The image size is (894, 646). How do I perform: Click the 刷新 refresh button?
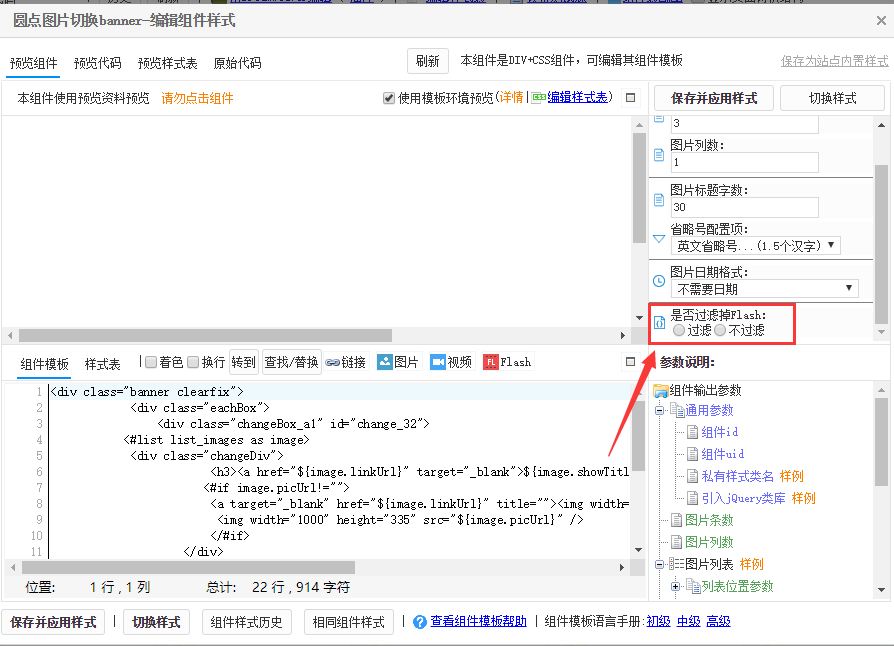tap(427, 61)
